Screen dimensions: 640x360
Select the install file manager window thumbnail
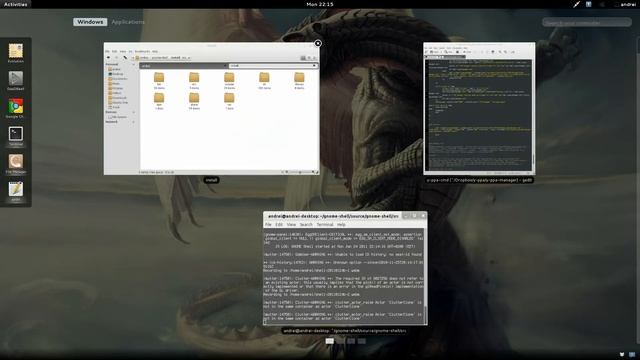click(211, 109)
